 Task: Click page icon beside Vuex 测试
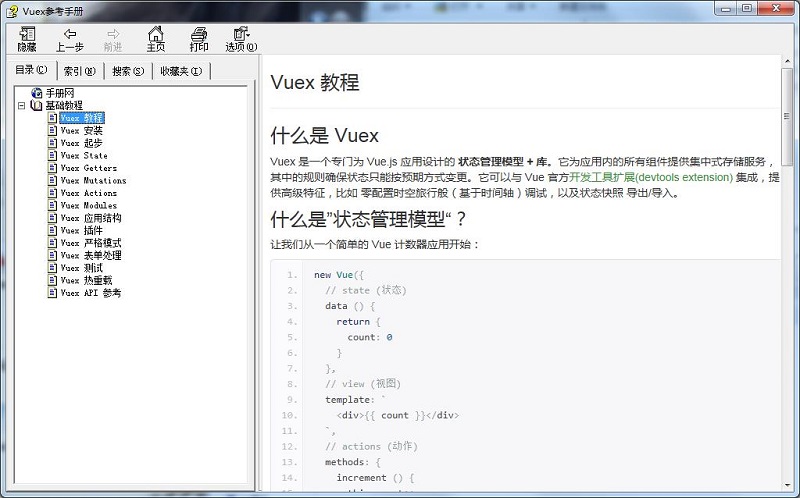52,267
